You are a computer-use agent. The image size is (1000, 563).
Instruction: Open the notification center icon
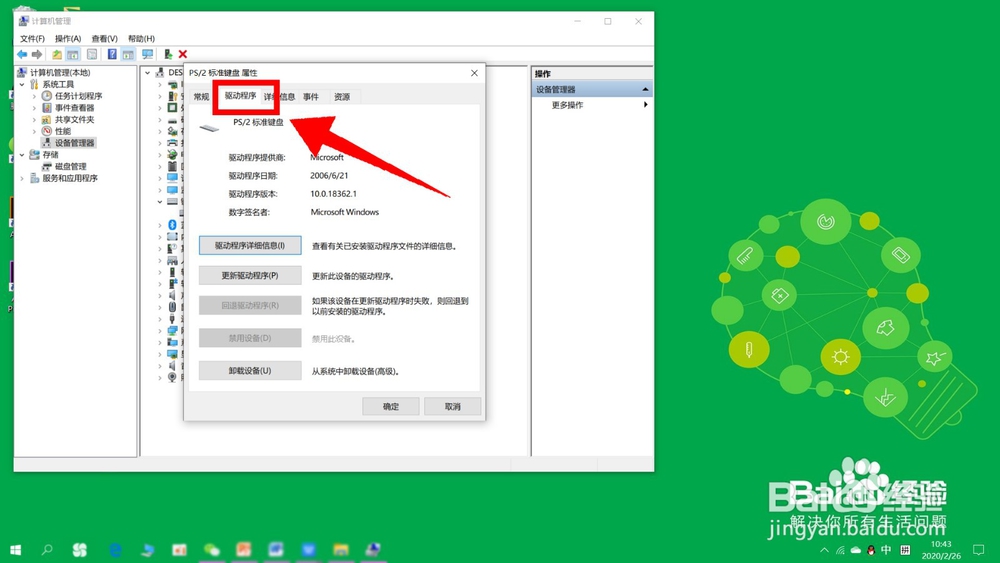coord(978,550)
